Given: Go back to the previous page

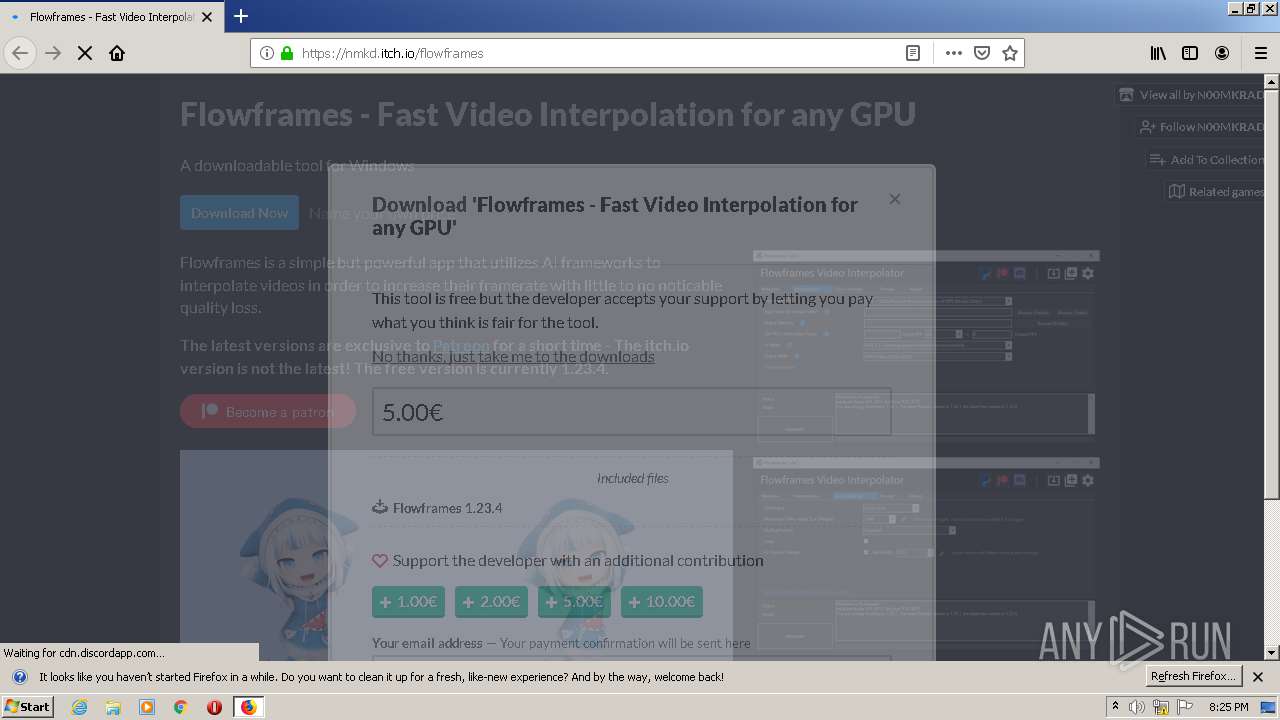Looking at the screenshot, I should [20, 53].
